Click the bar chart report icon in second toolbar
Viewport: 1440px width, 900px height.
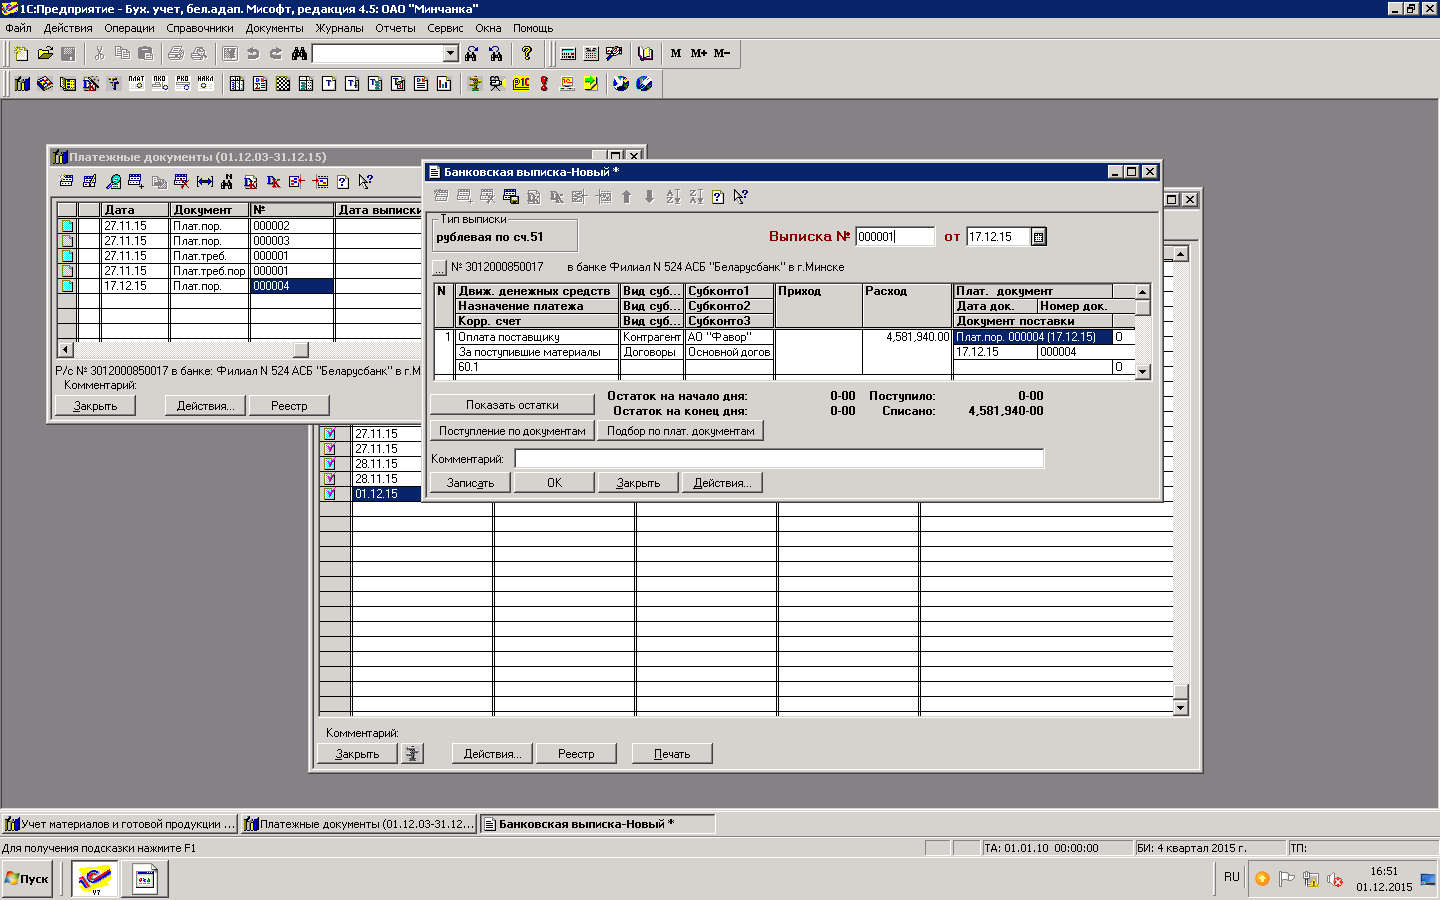coord(443,83)
